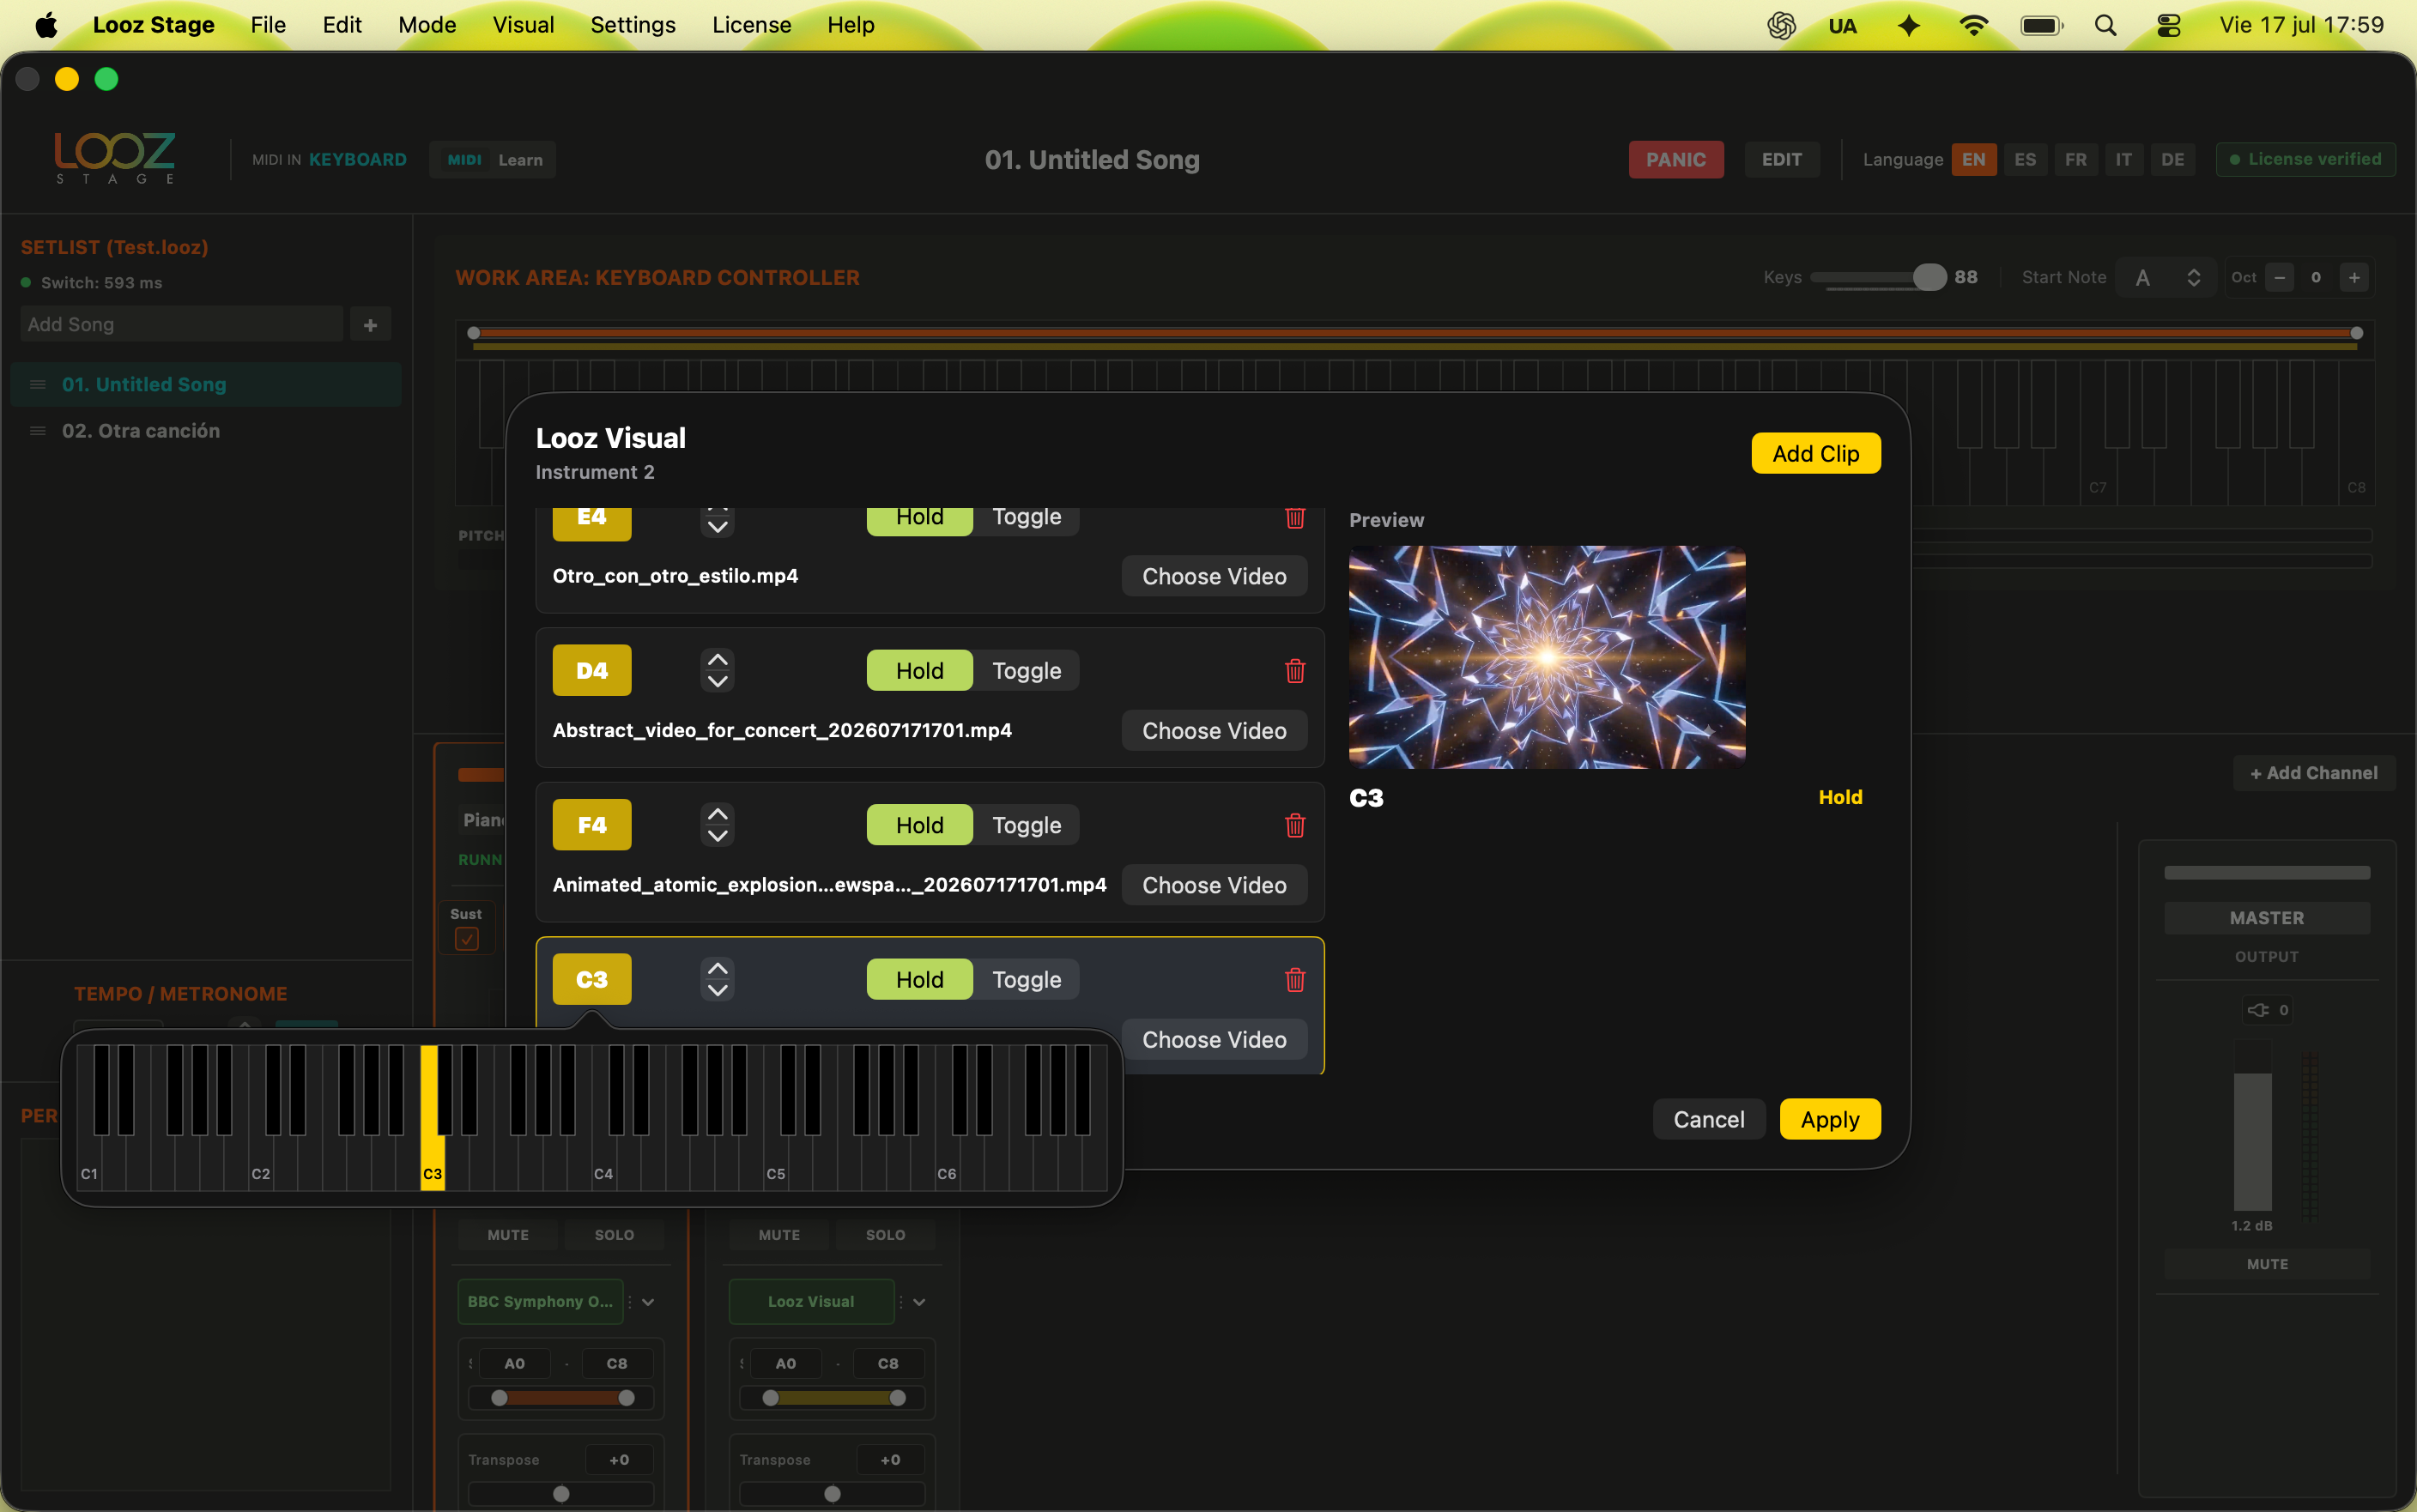Click Looz Visual key range slider
Viewport: 2417px width, 1512px height.
tap(833, 1397)
